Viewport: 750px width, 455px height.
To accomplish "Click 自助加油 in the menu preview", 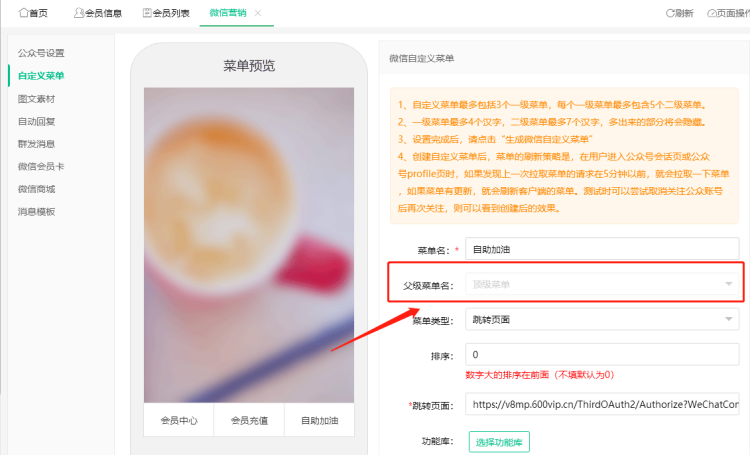I will click(319, 421).
